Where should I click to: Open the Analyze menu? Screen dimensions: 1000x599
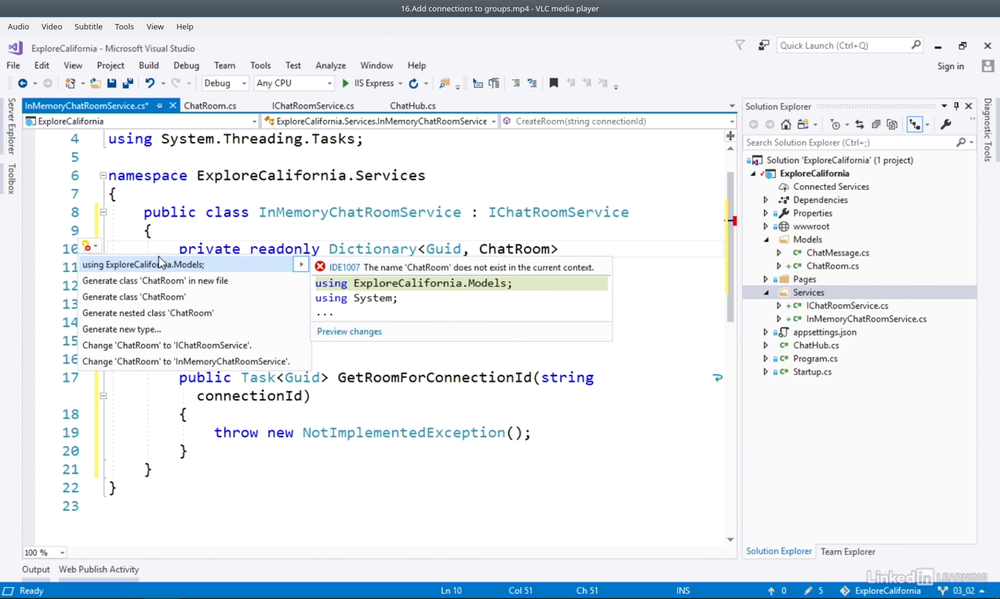tap(330, 65)
